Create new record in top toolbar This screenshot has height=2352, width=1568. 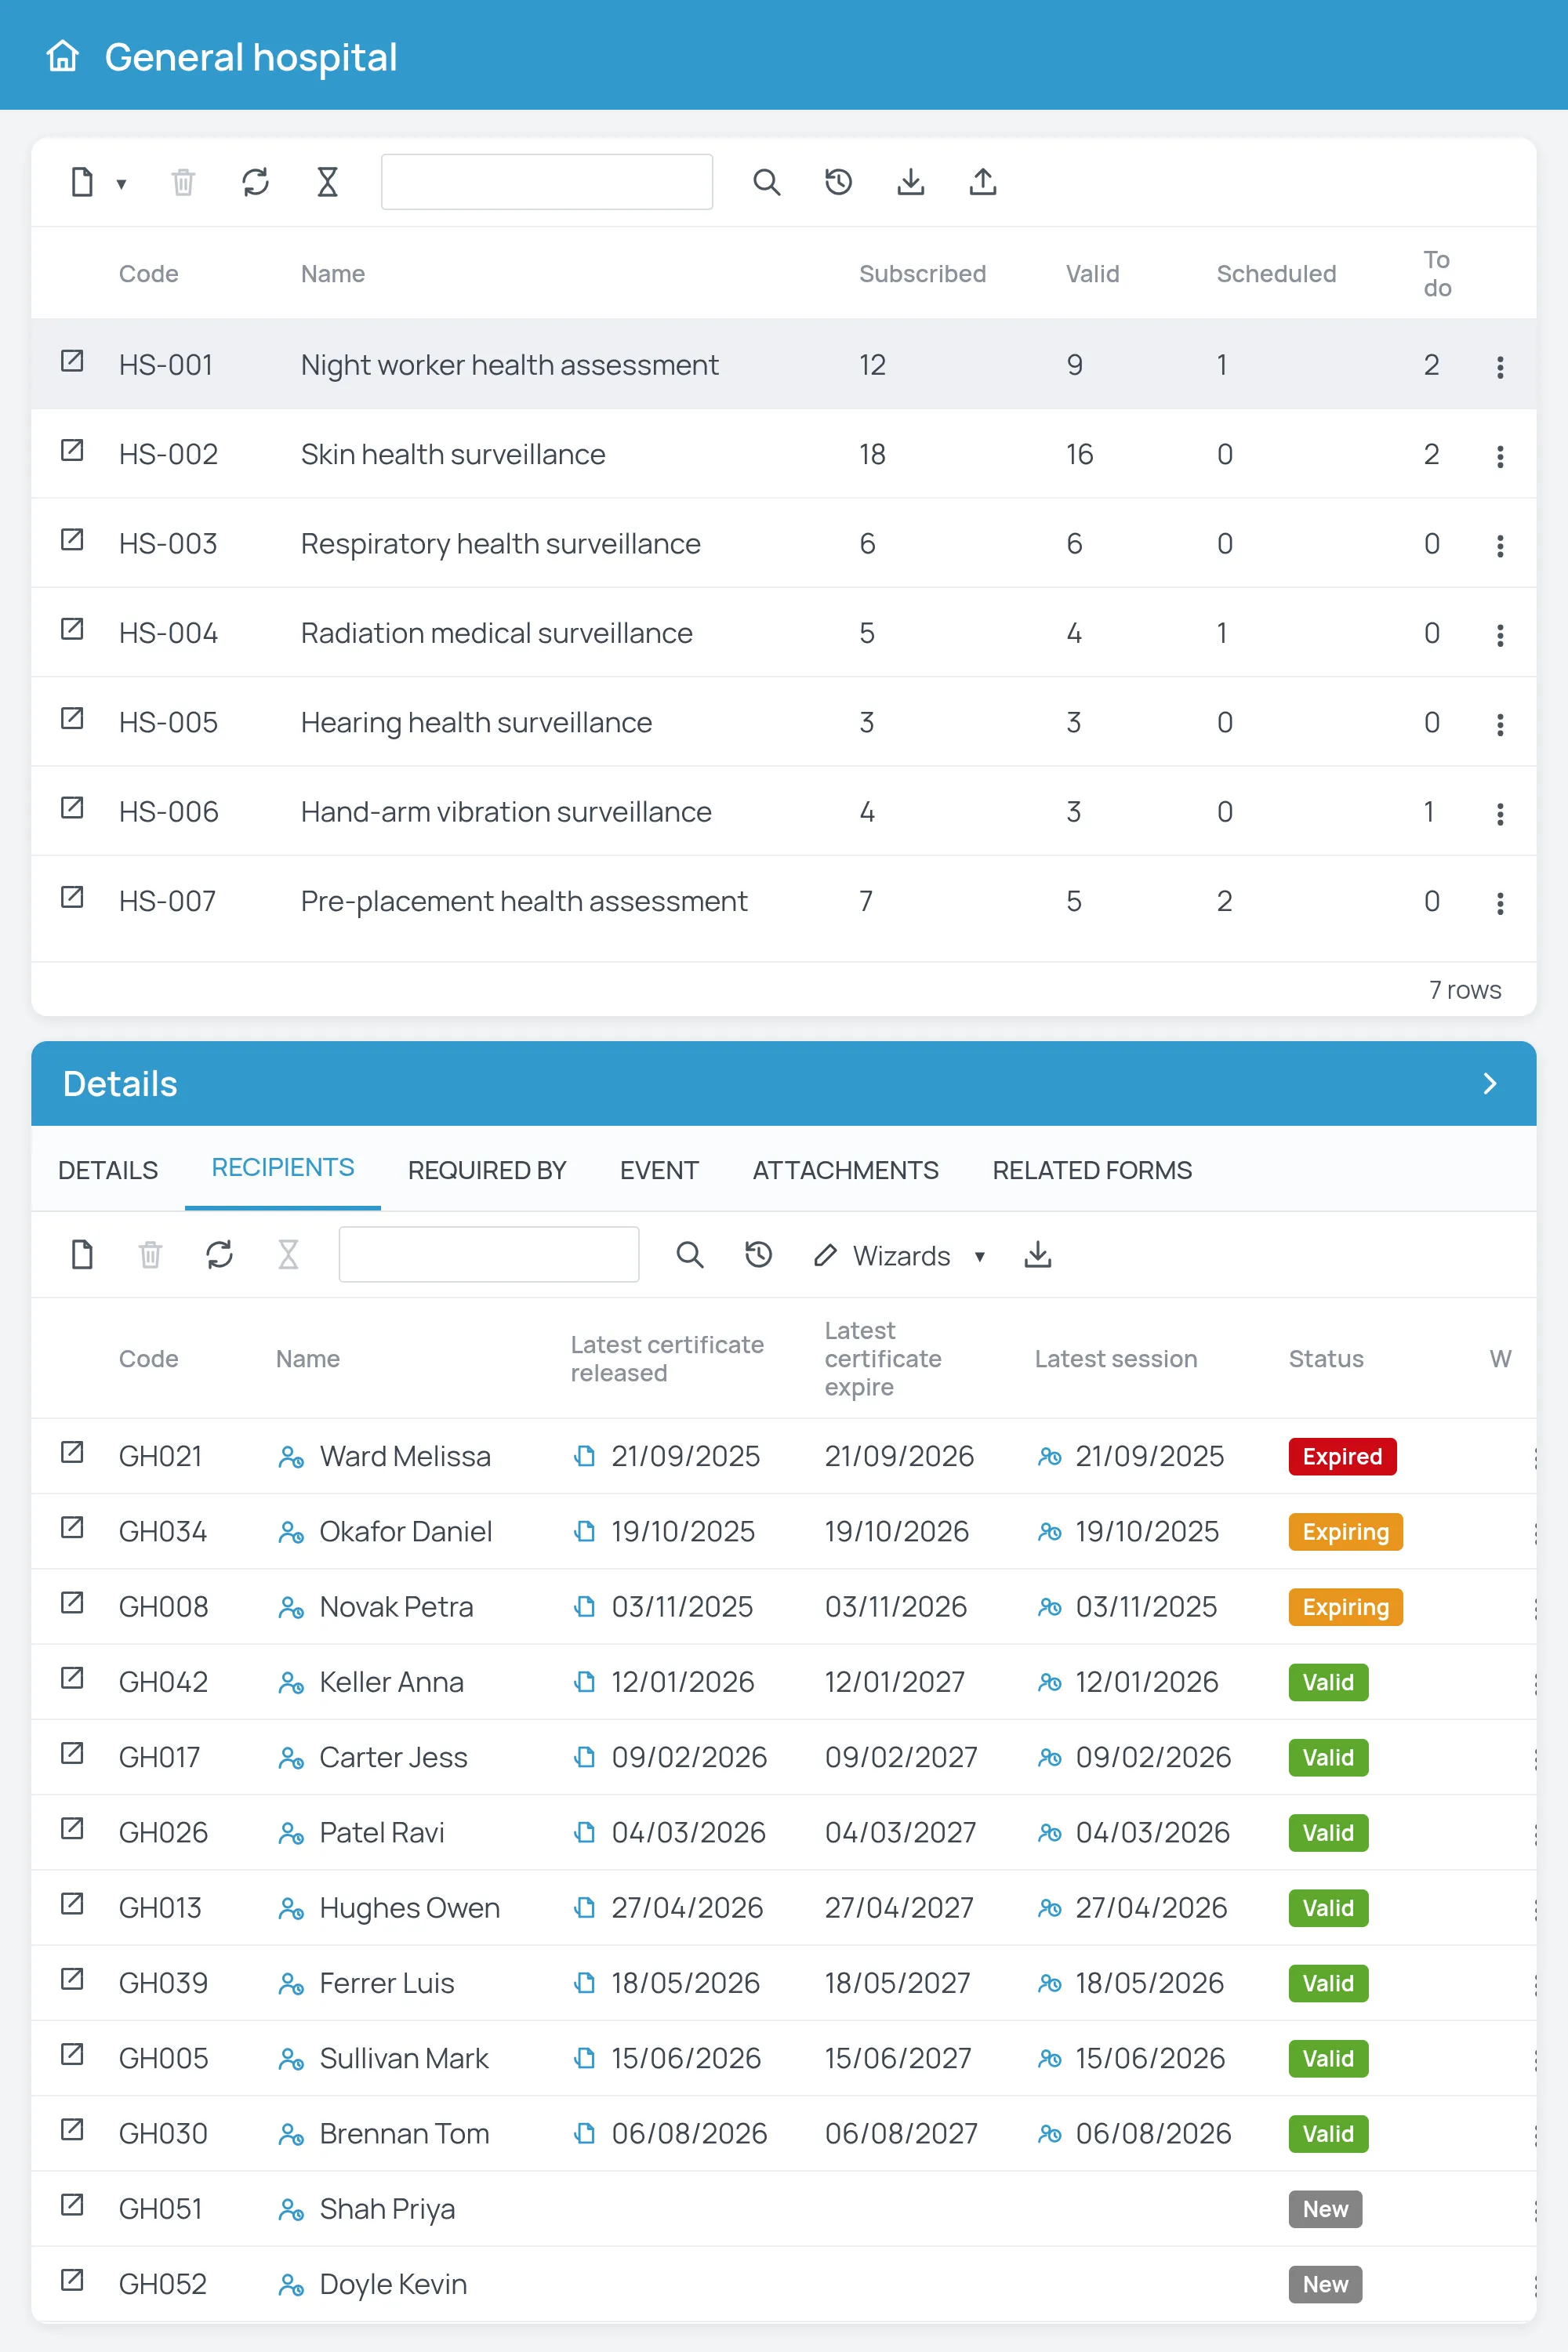coord(82,182)
